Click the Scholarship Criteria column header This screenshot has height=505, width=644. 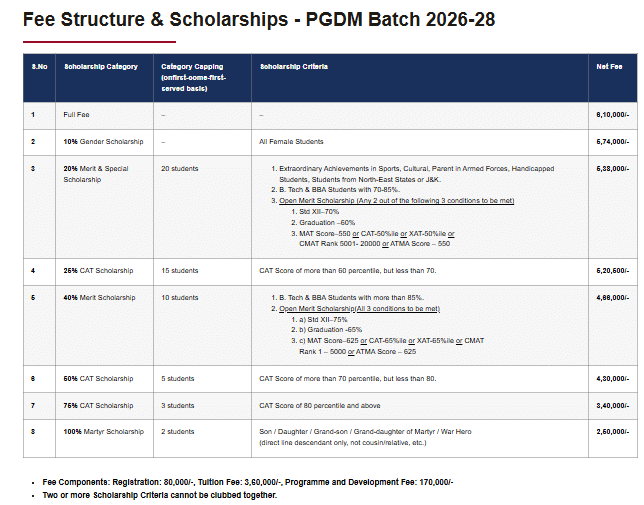293,66
